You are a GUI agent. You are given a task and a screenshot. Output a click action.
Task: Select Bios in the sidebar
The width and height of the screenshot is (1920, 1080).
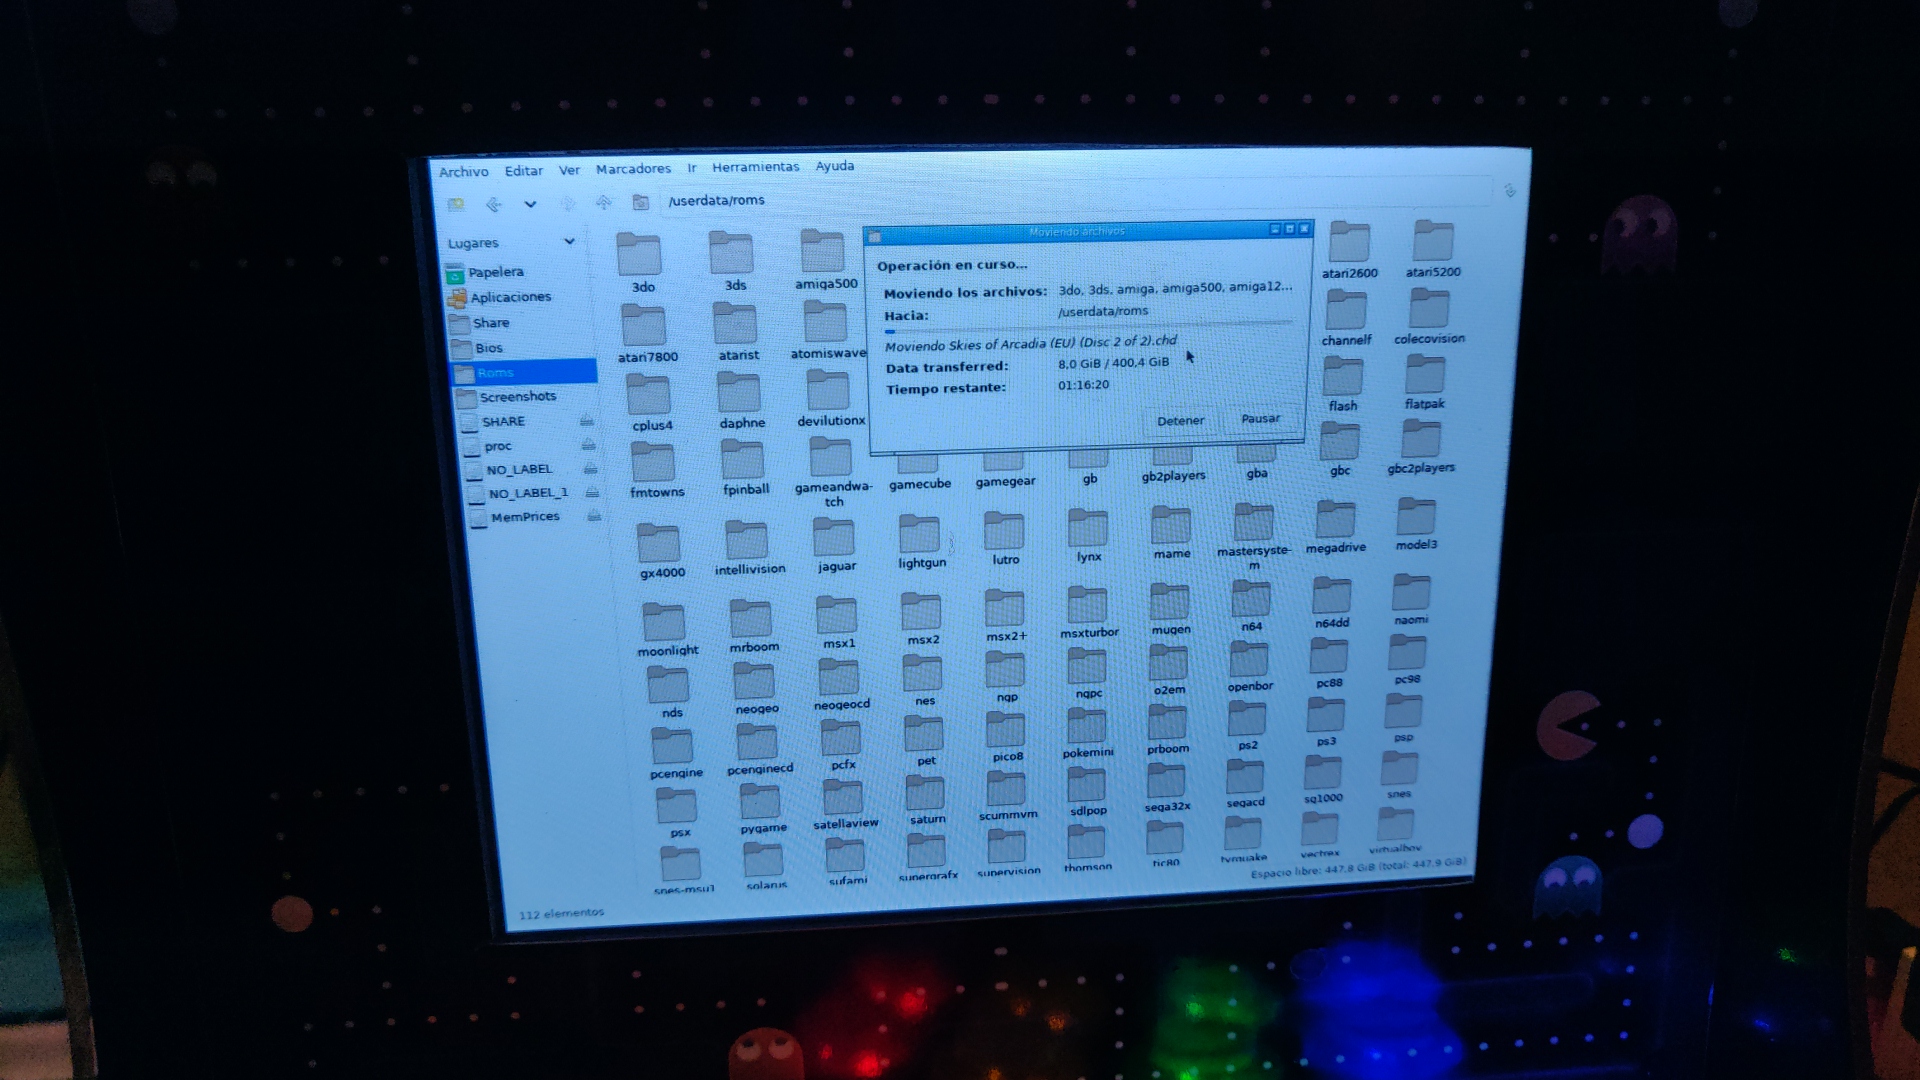pos(489,348)
